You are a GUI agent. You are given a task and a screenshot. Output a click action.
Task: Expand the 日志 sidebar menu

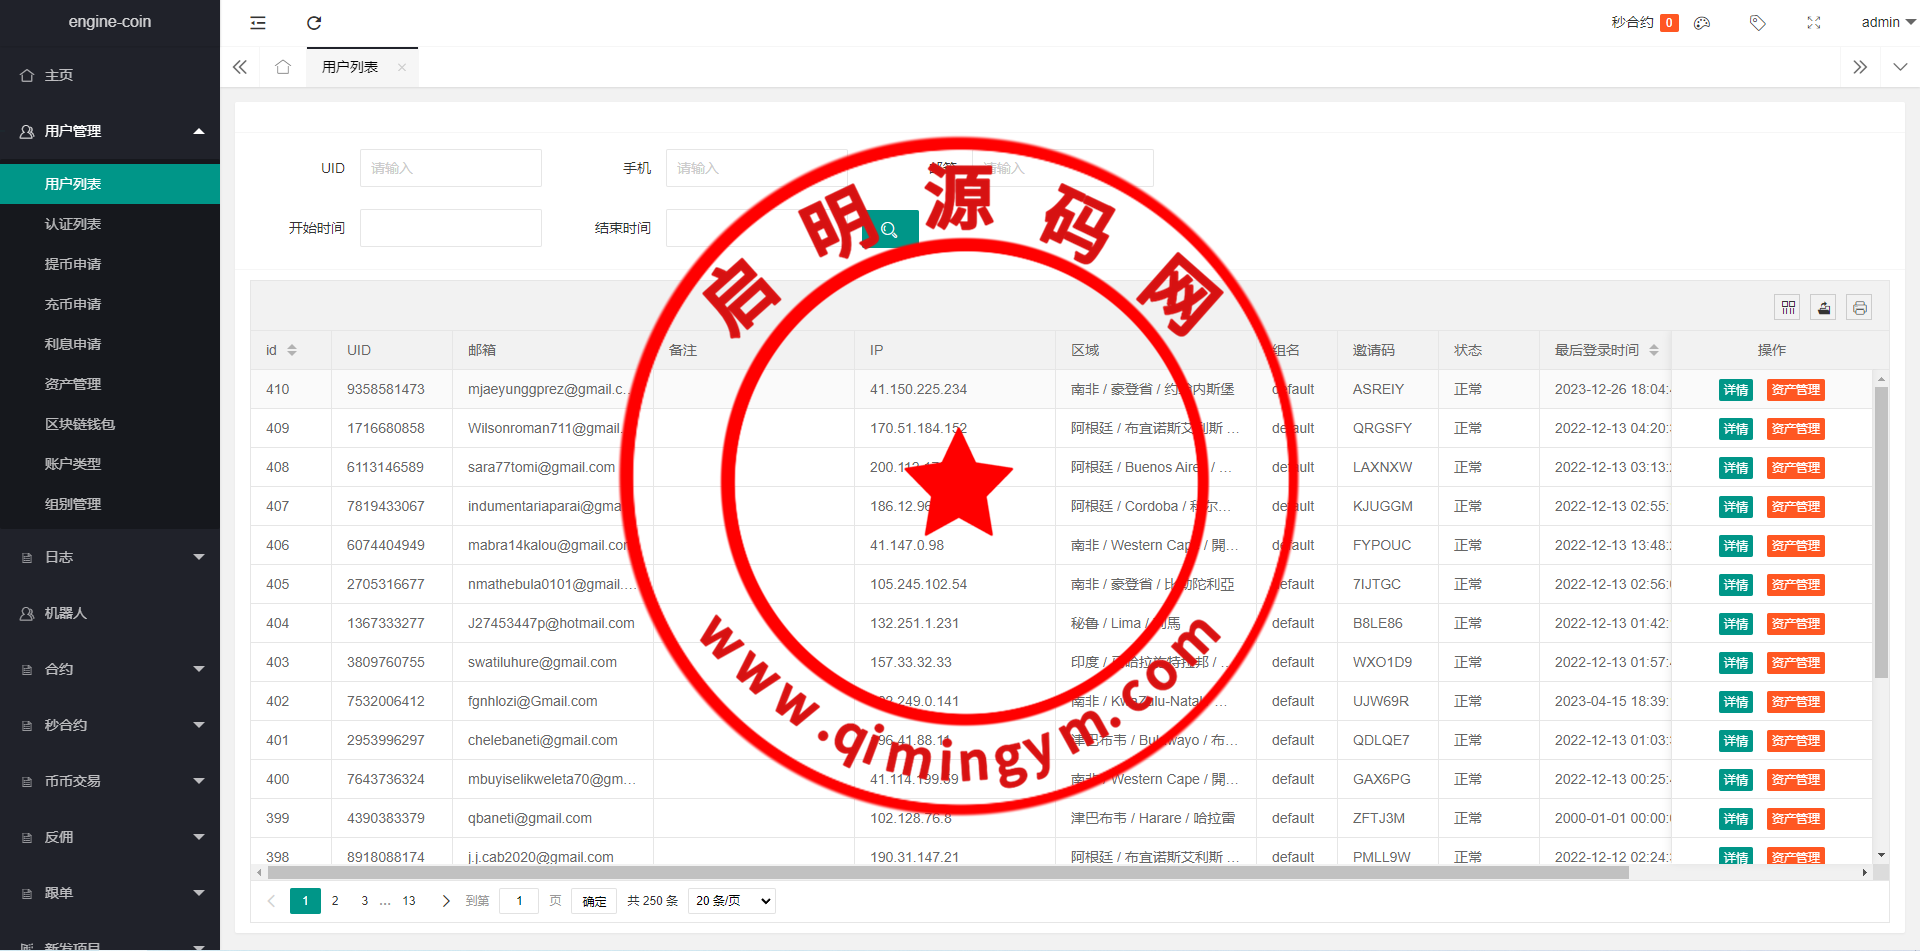[x=110, y=557]
